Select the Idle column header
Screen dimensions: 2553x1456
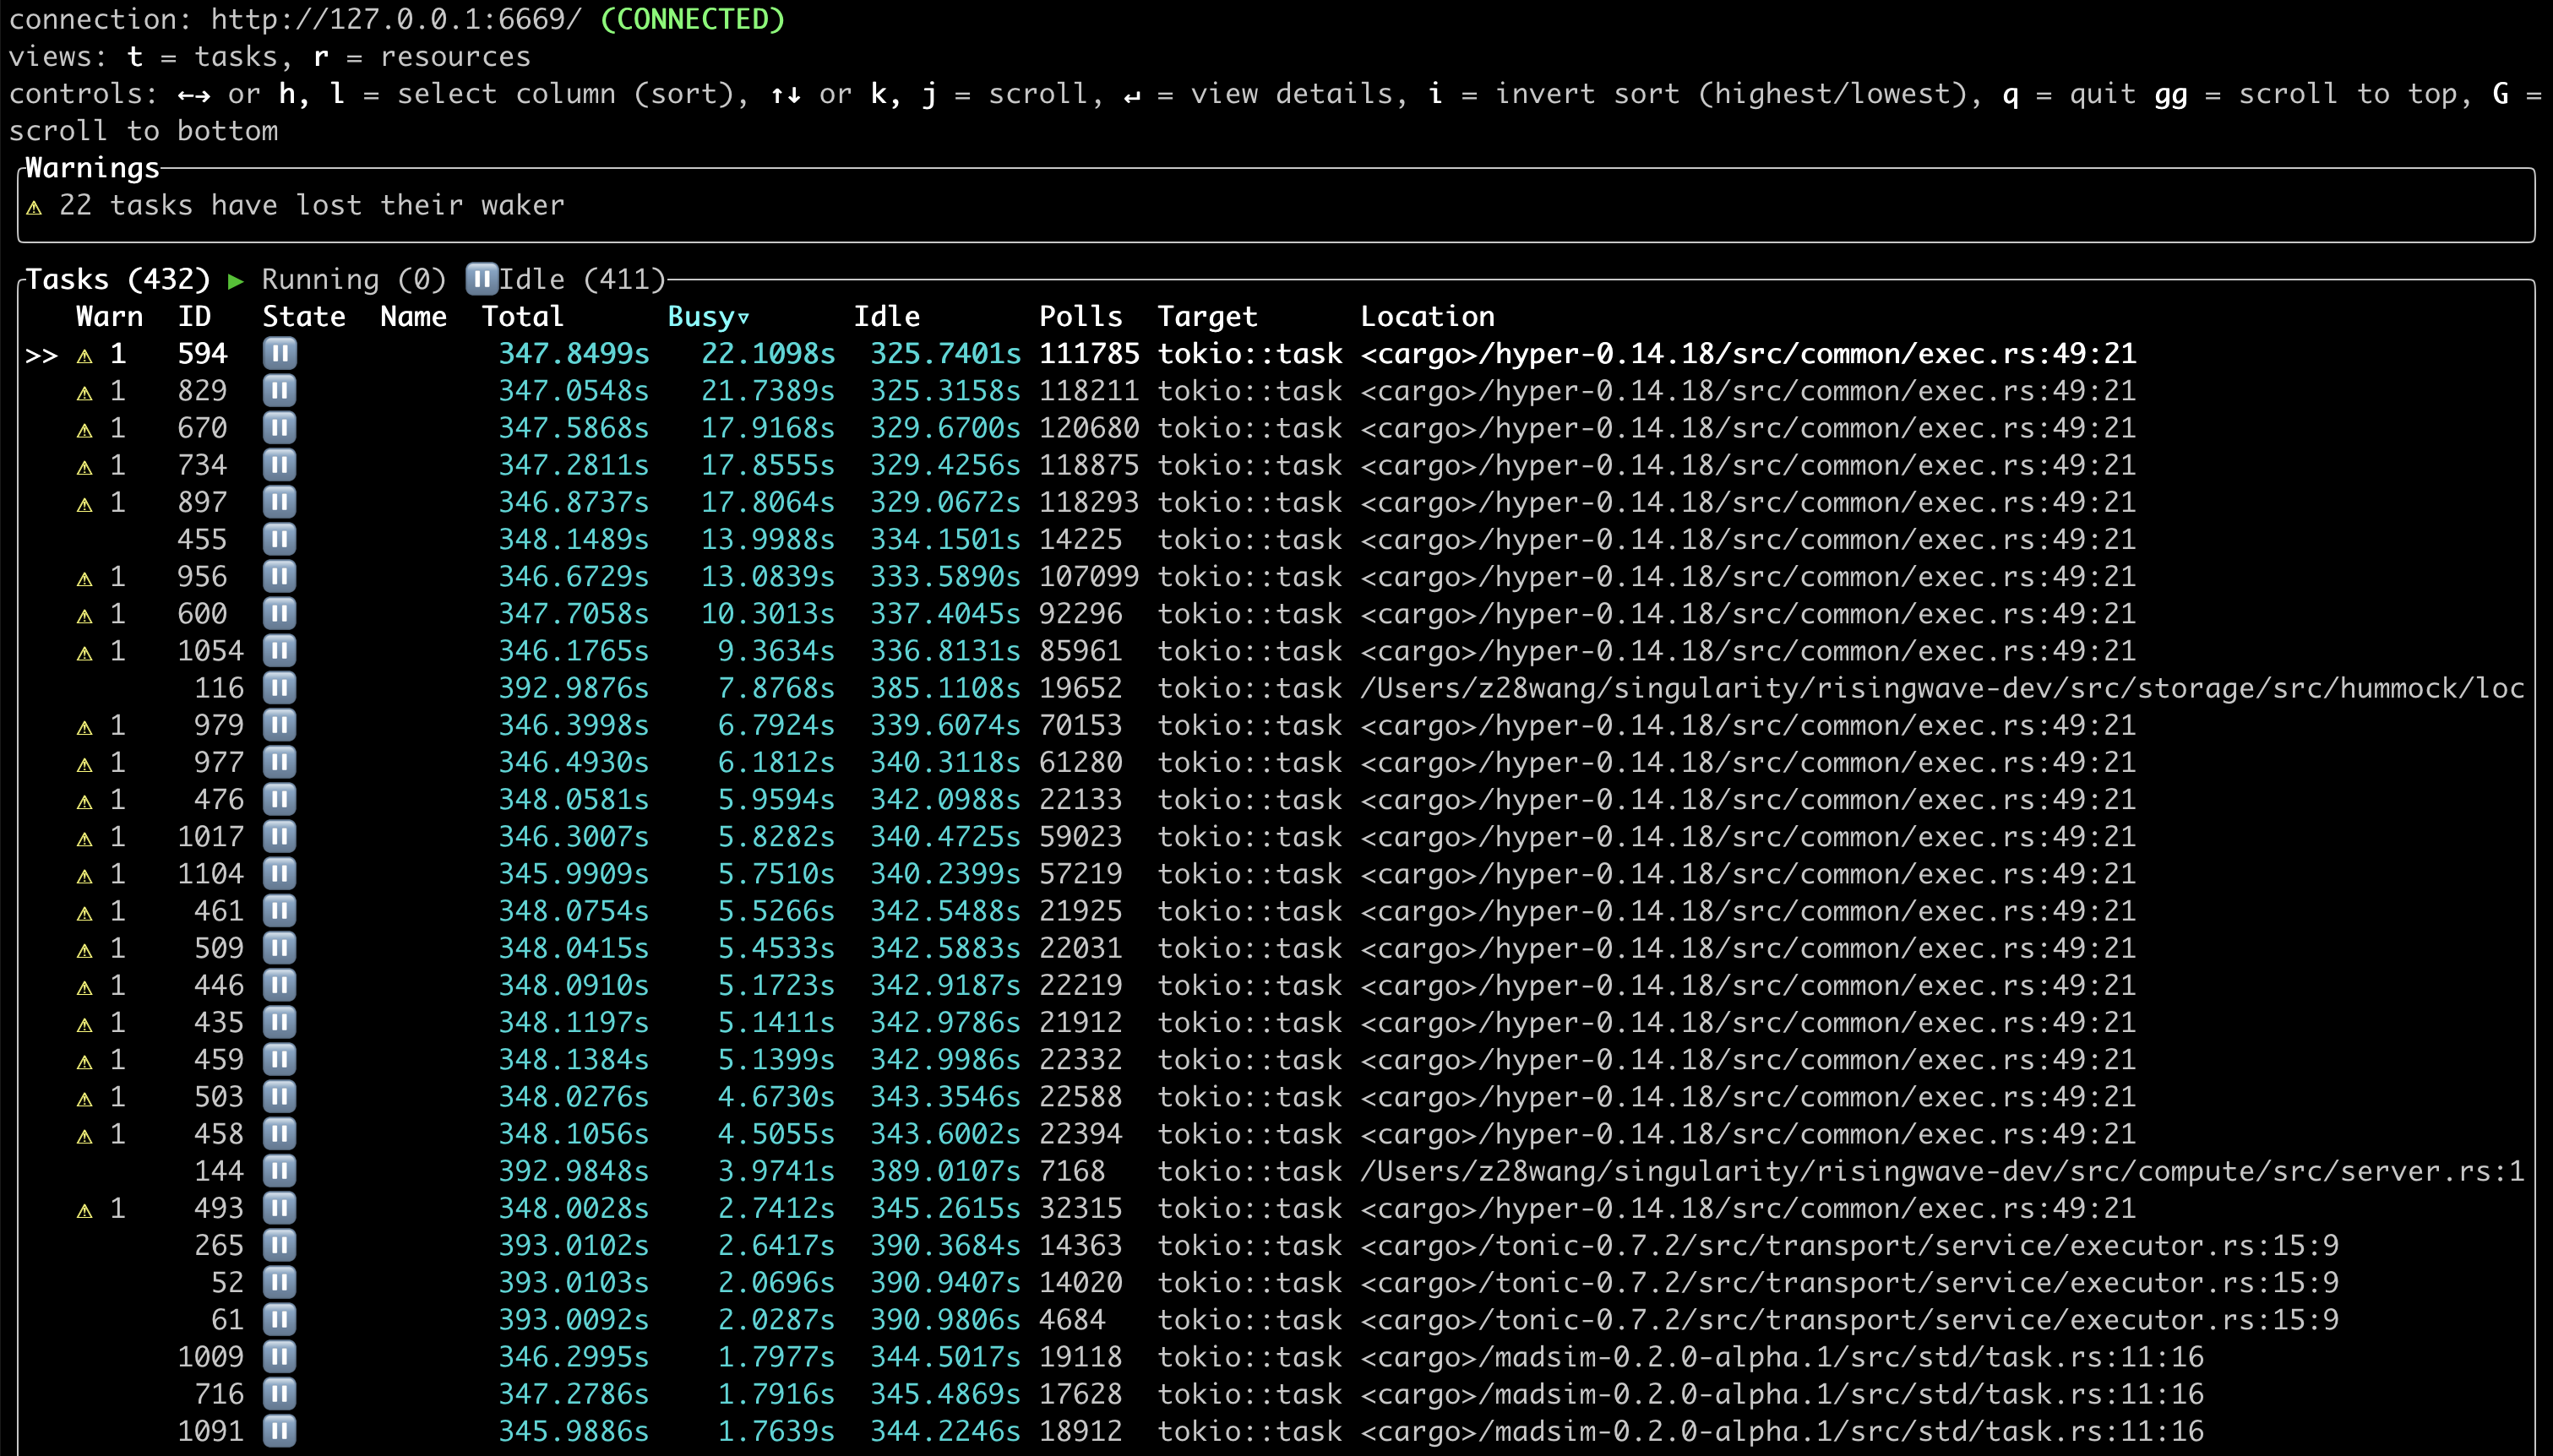click(887, 316)
